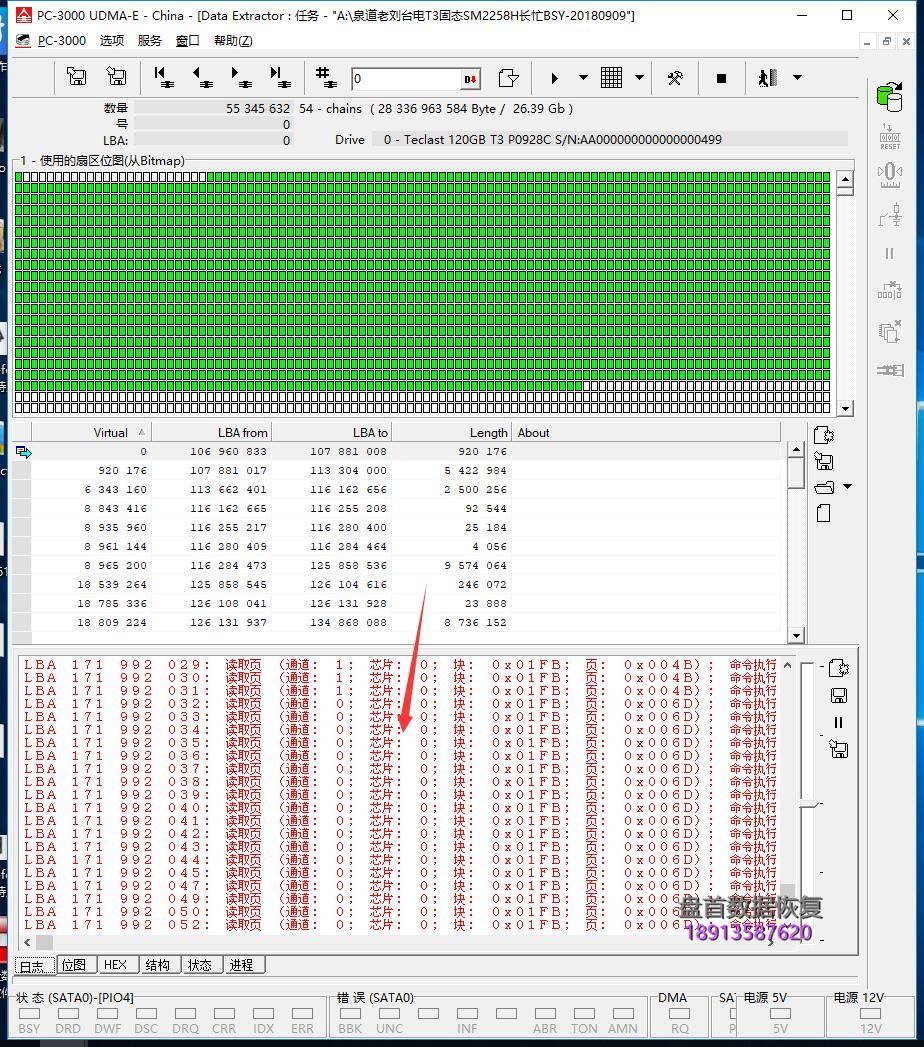Viewport: 924px width, 1047px height.
Task: Click the jump to first sector icon
Action: point(164,78)
